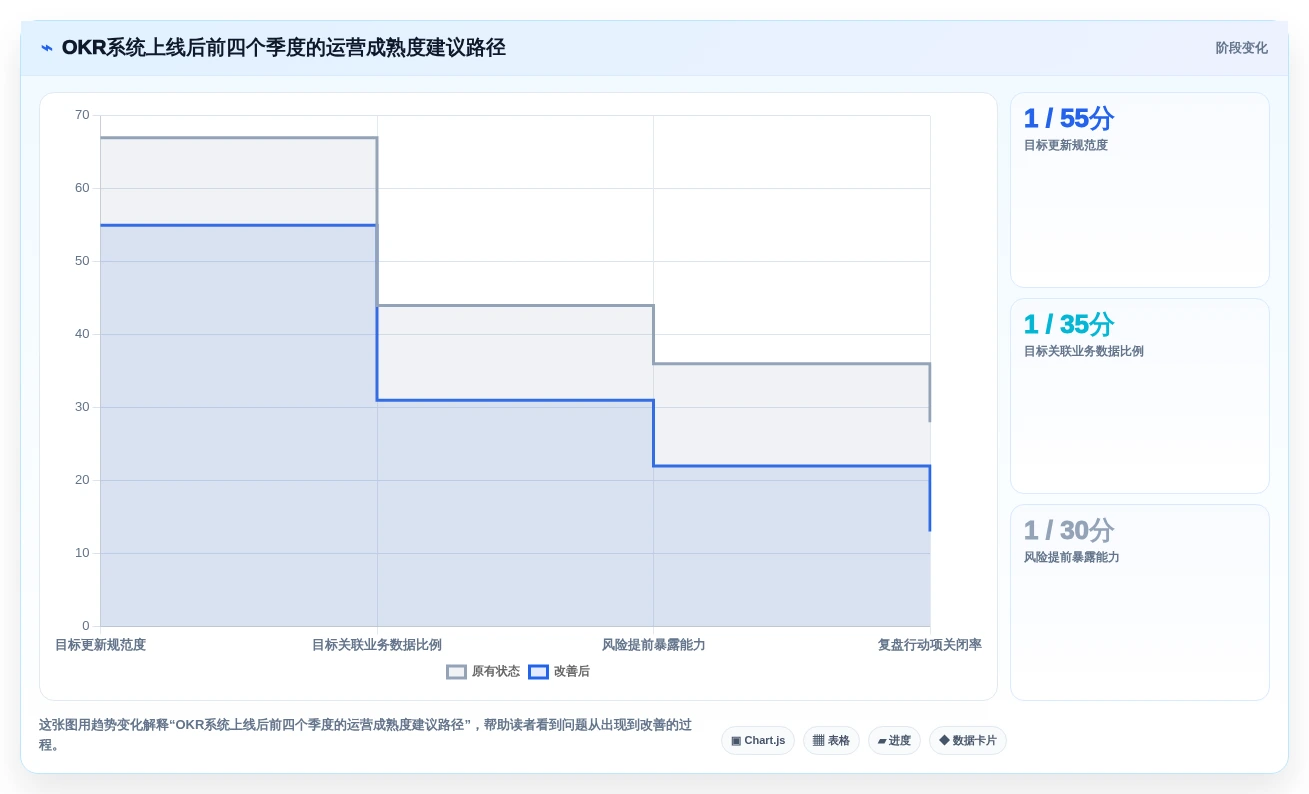Click y-axis value 30
Image resolution: width=1309 pixels, height=794 pixels.
[82, 407]
